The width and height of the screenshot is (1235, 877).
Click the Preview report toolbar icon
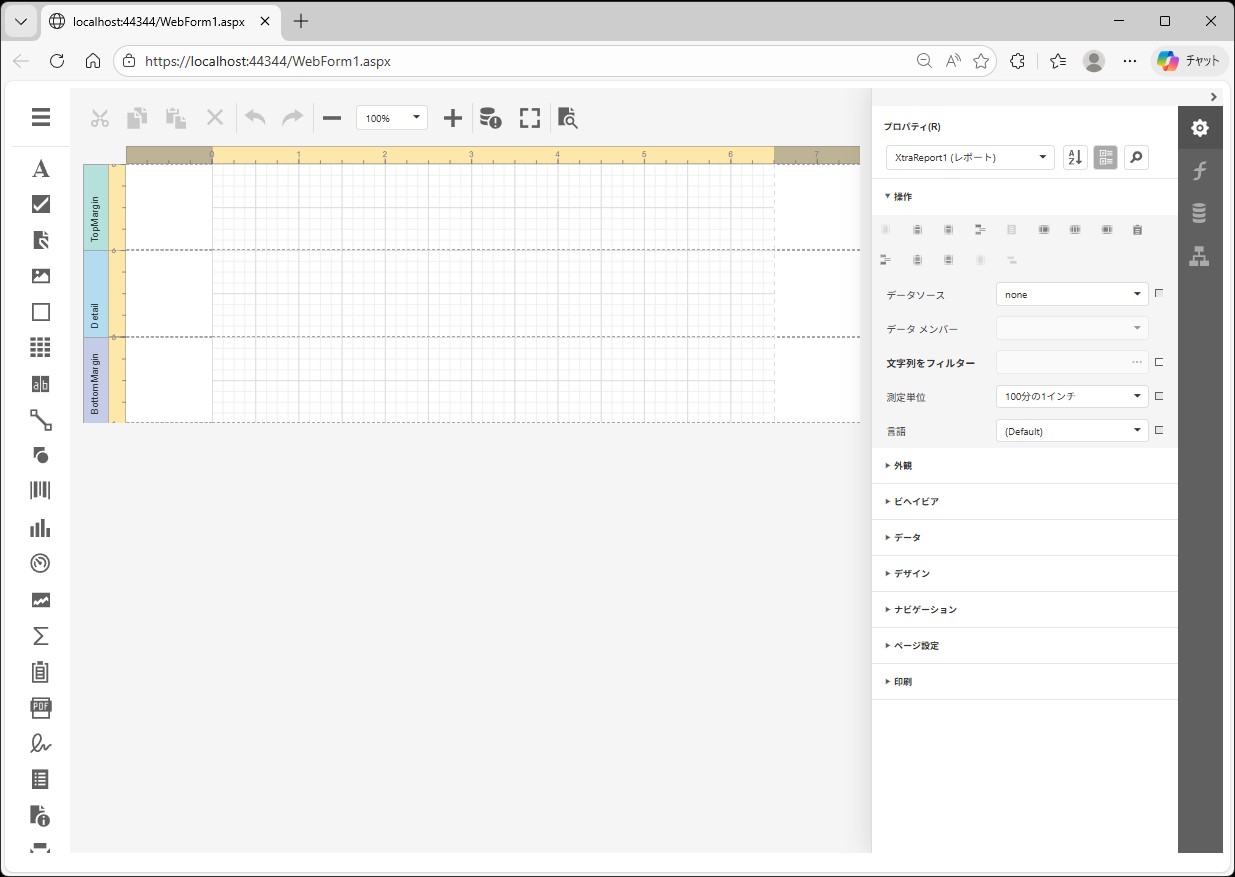(568, 118)
